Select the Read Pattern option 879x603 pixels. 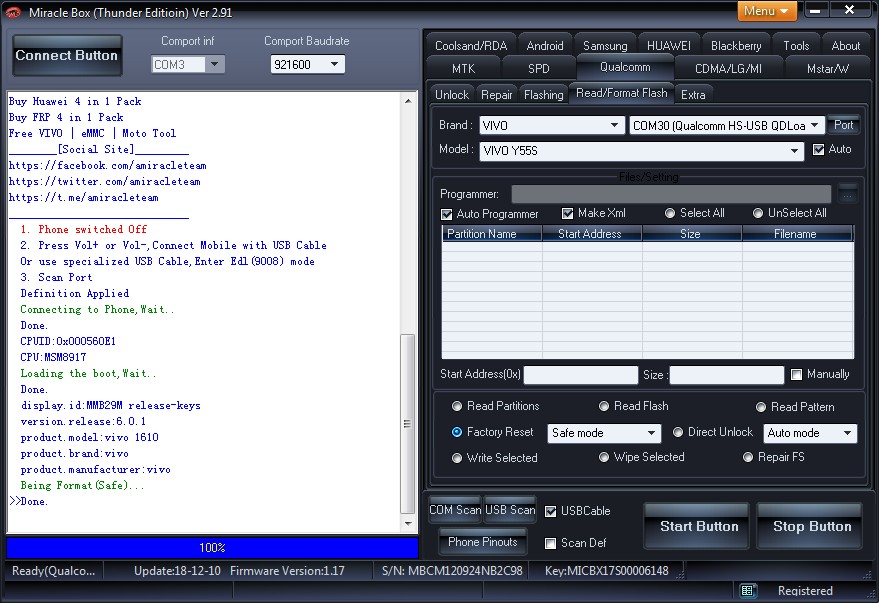[x=761, y=407]
